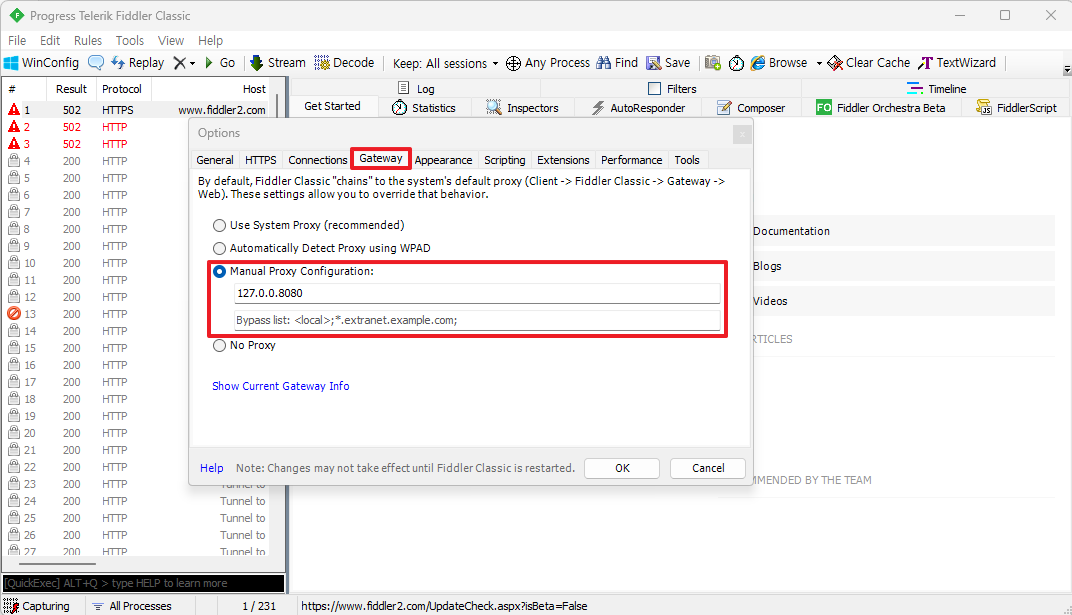
Task: Click the blocked icon on session 13
Action: point(14,314)
